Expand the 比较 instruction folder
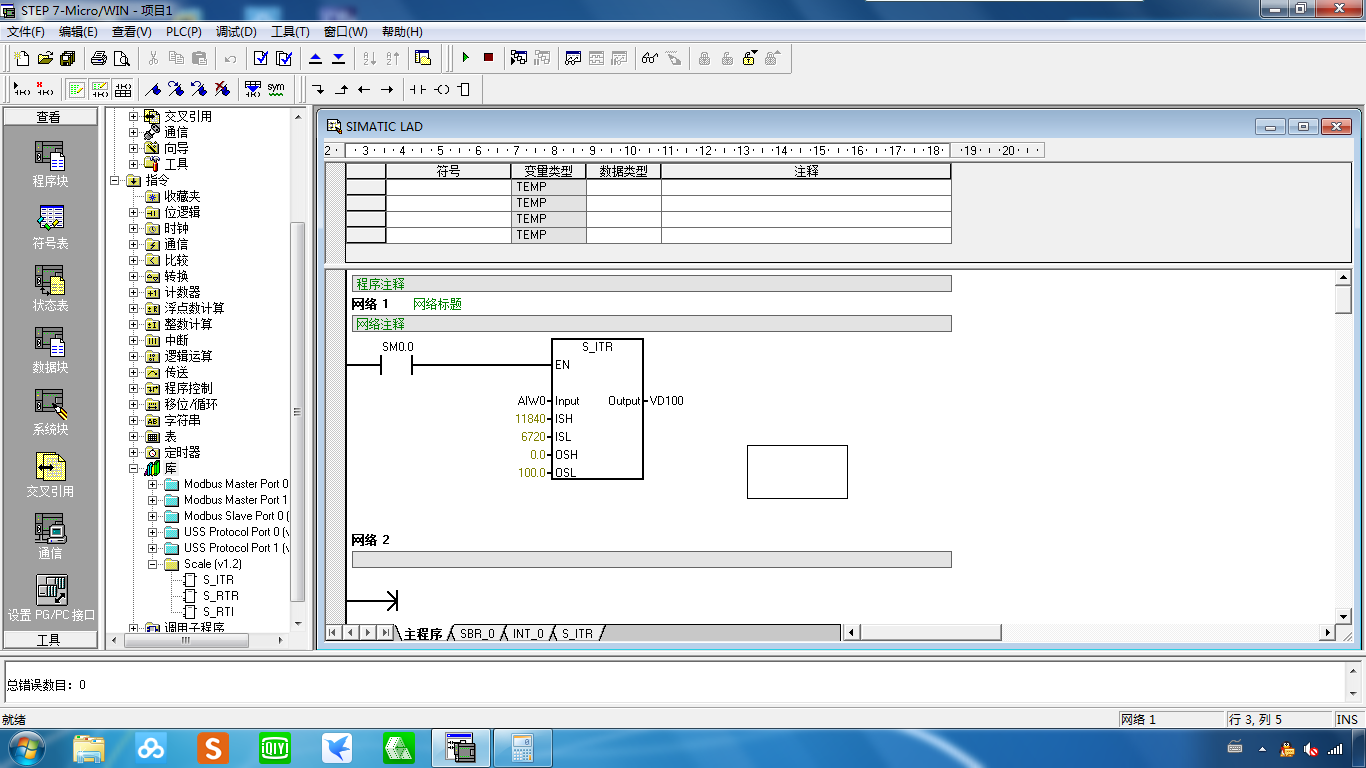Image resolution: width=1366 pixels, height=768 pixels. pos(134,260)
